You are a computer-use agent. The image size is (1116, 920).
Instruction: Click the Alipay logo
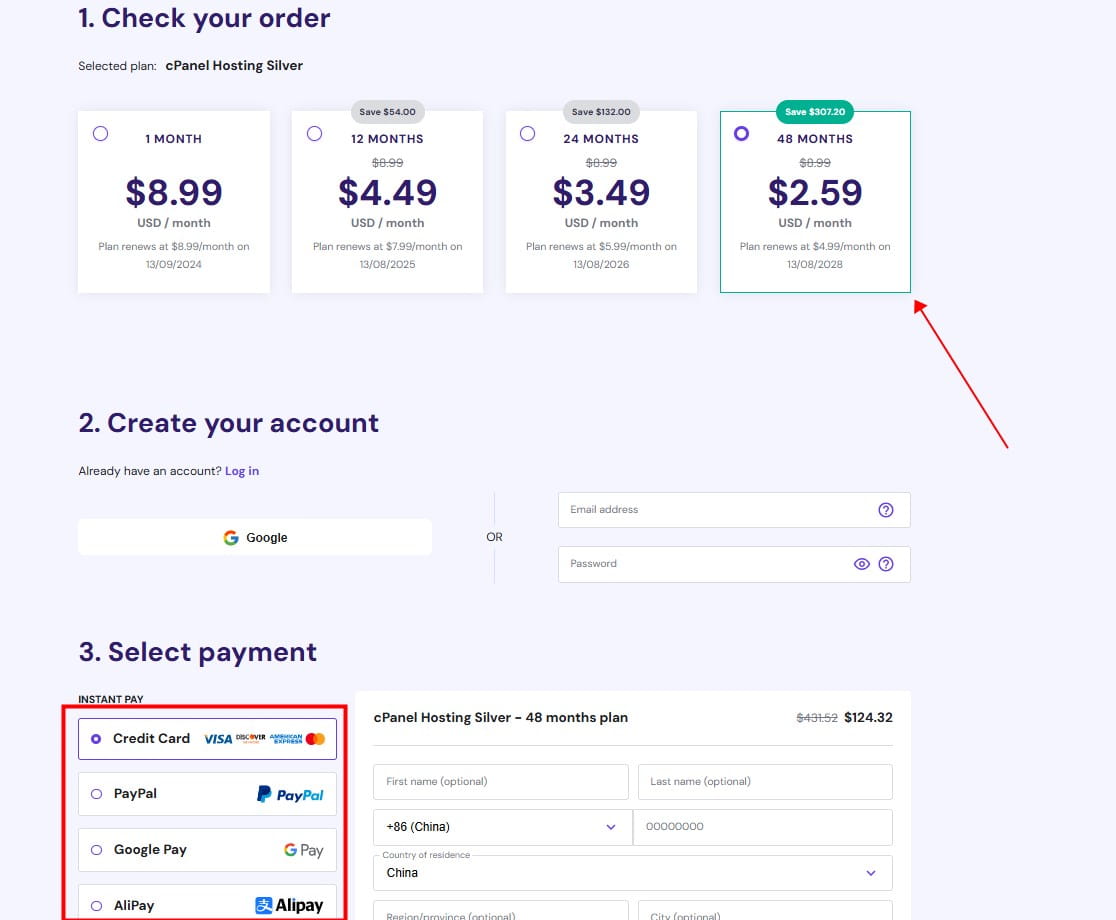(x=289, y=905)
